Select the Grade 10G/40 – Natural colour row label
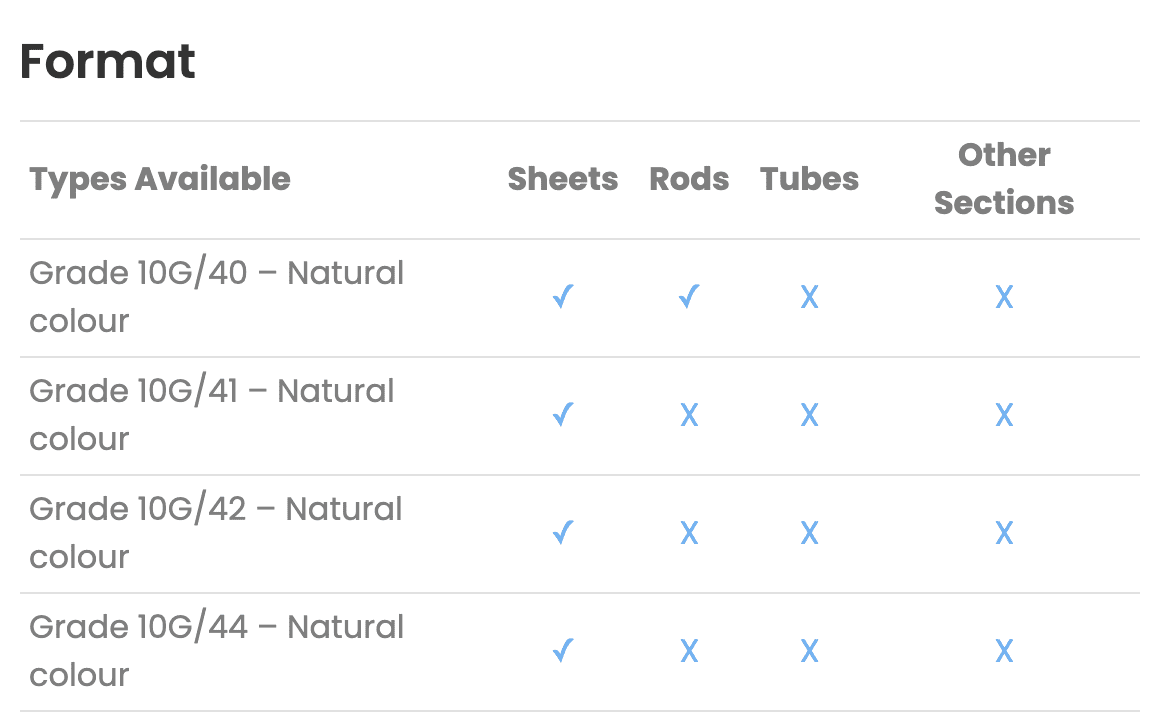This screenshot has height=724, width=1164. 216,297
